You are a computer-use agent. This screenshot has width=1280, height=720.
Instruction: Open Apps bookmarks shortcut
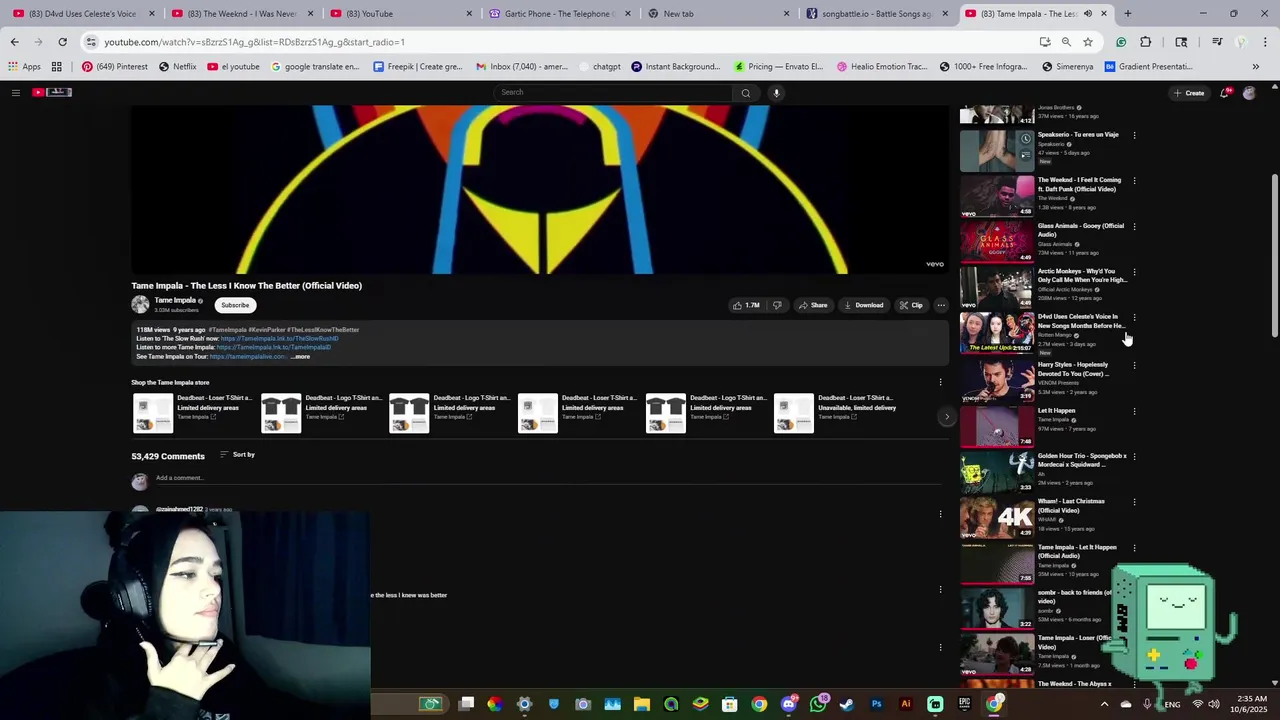pos(24,66)
